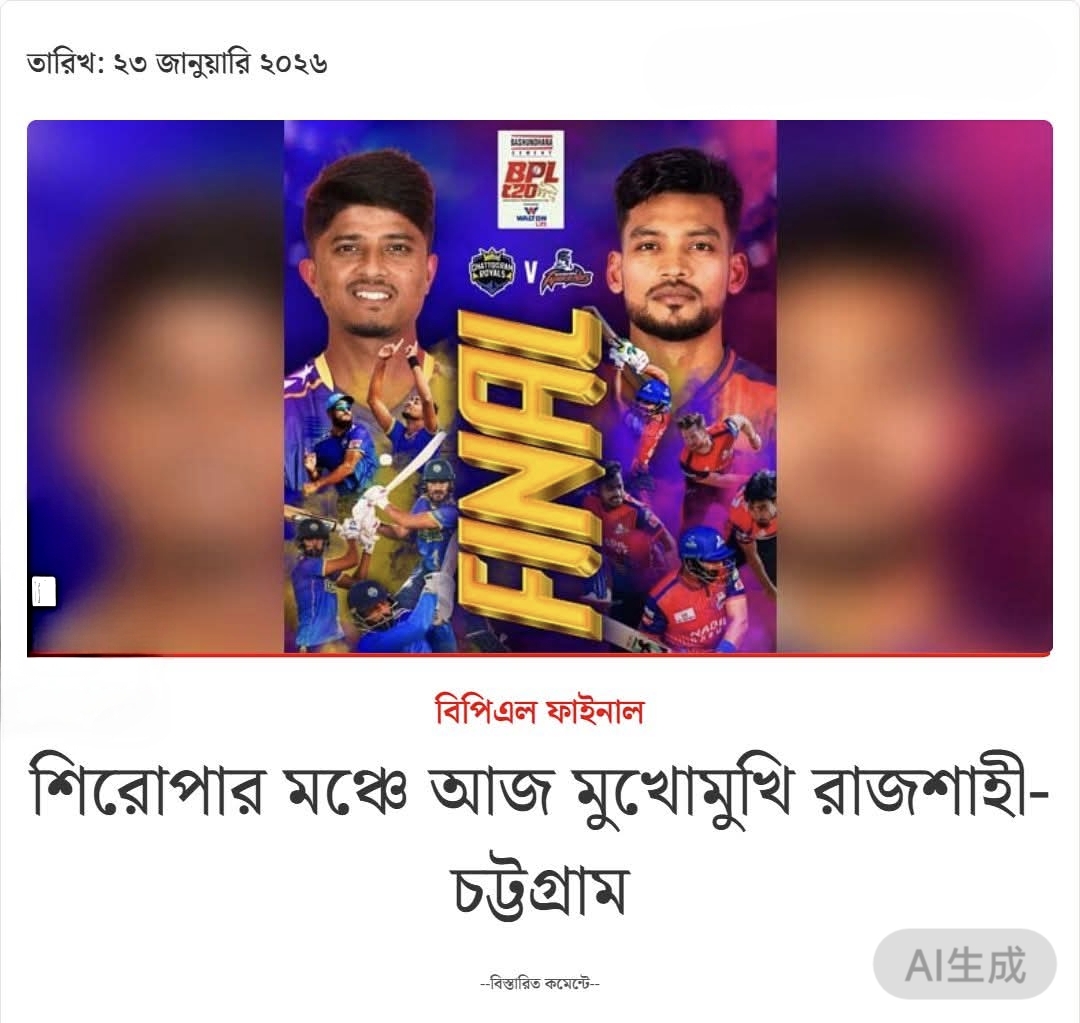
Task: Click the small white tag on blurred left panel
Action: point(44,592)
